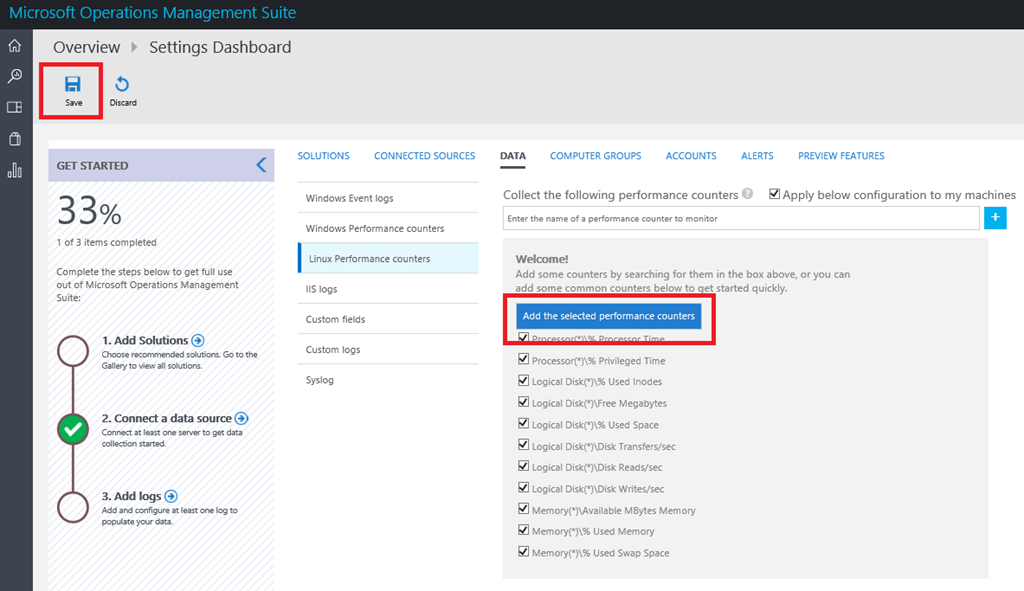
Task: Click the Discard icon
Action: [x=122, y=84]
